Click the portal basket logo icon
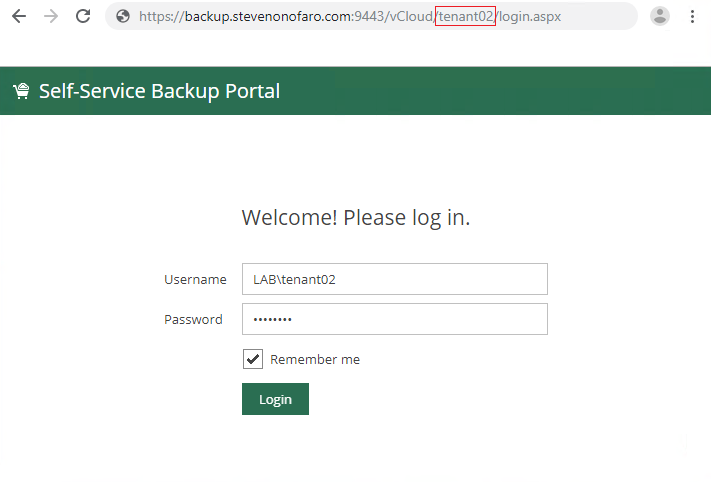This screenshot has width=712, height=482. pos(21,92)
